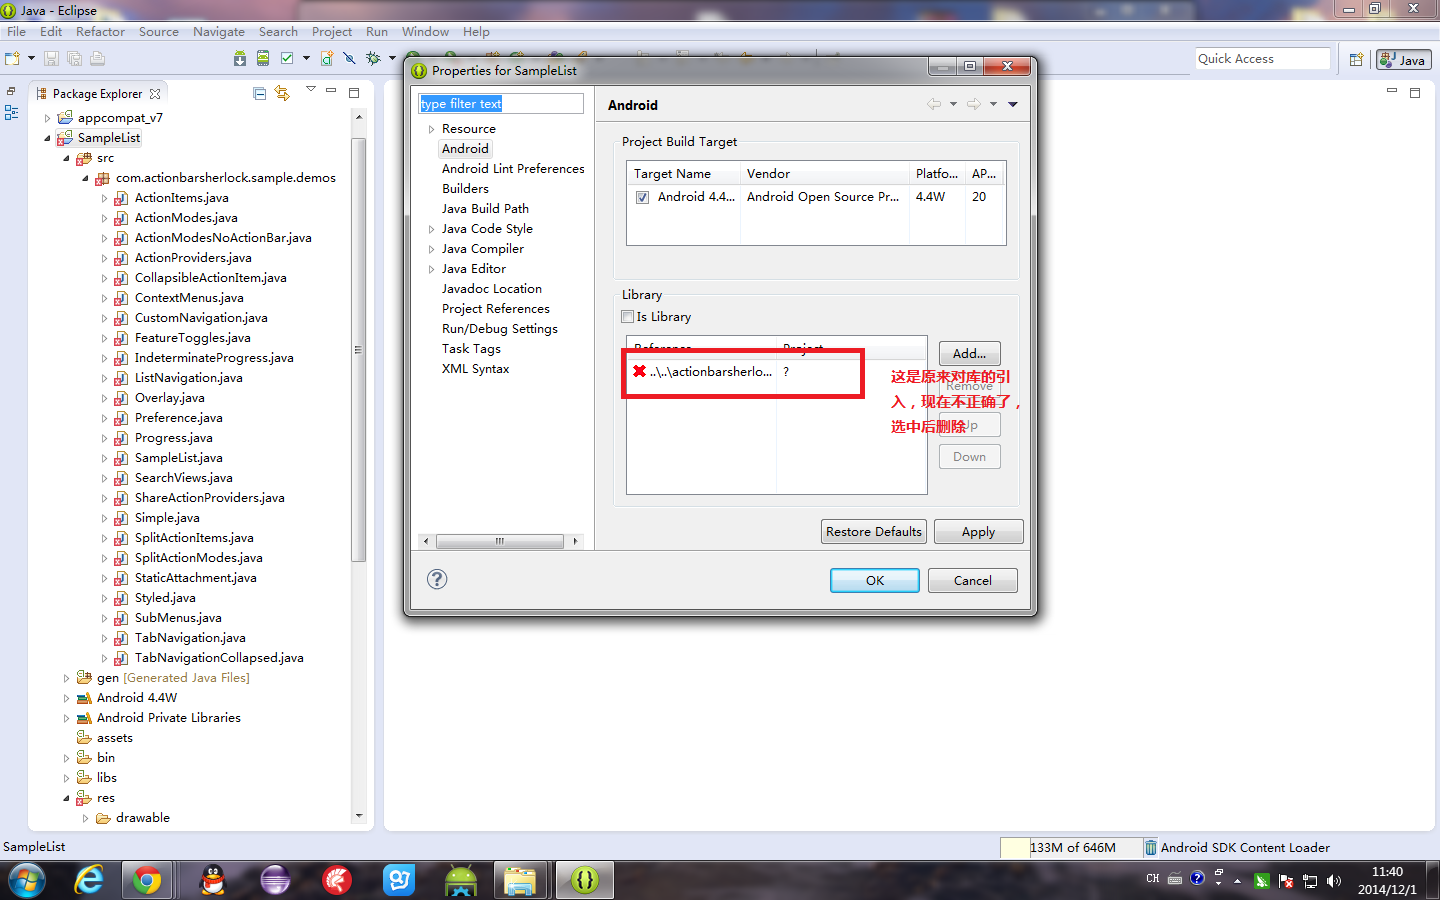1440x900 pixels.
Task: Open the Help menu
Action: coord(476,32)
